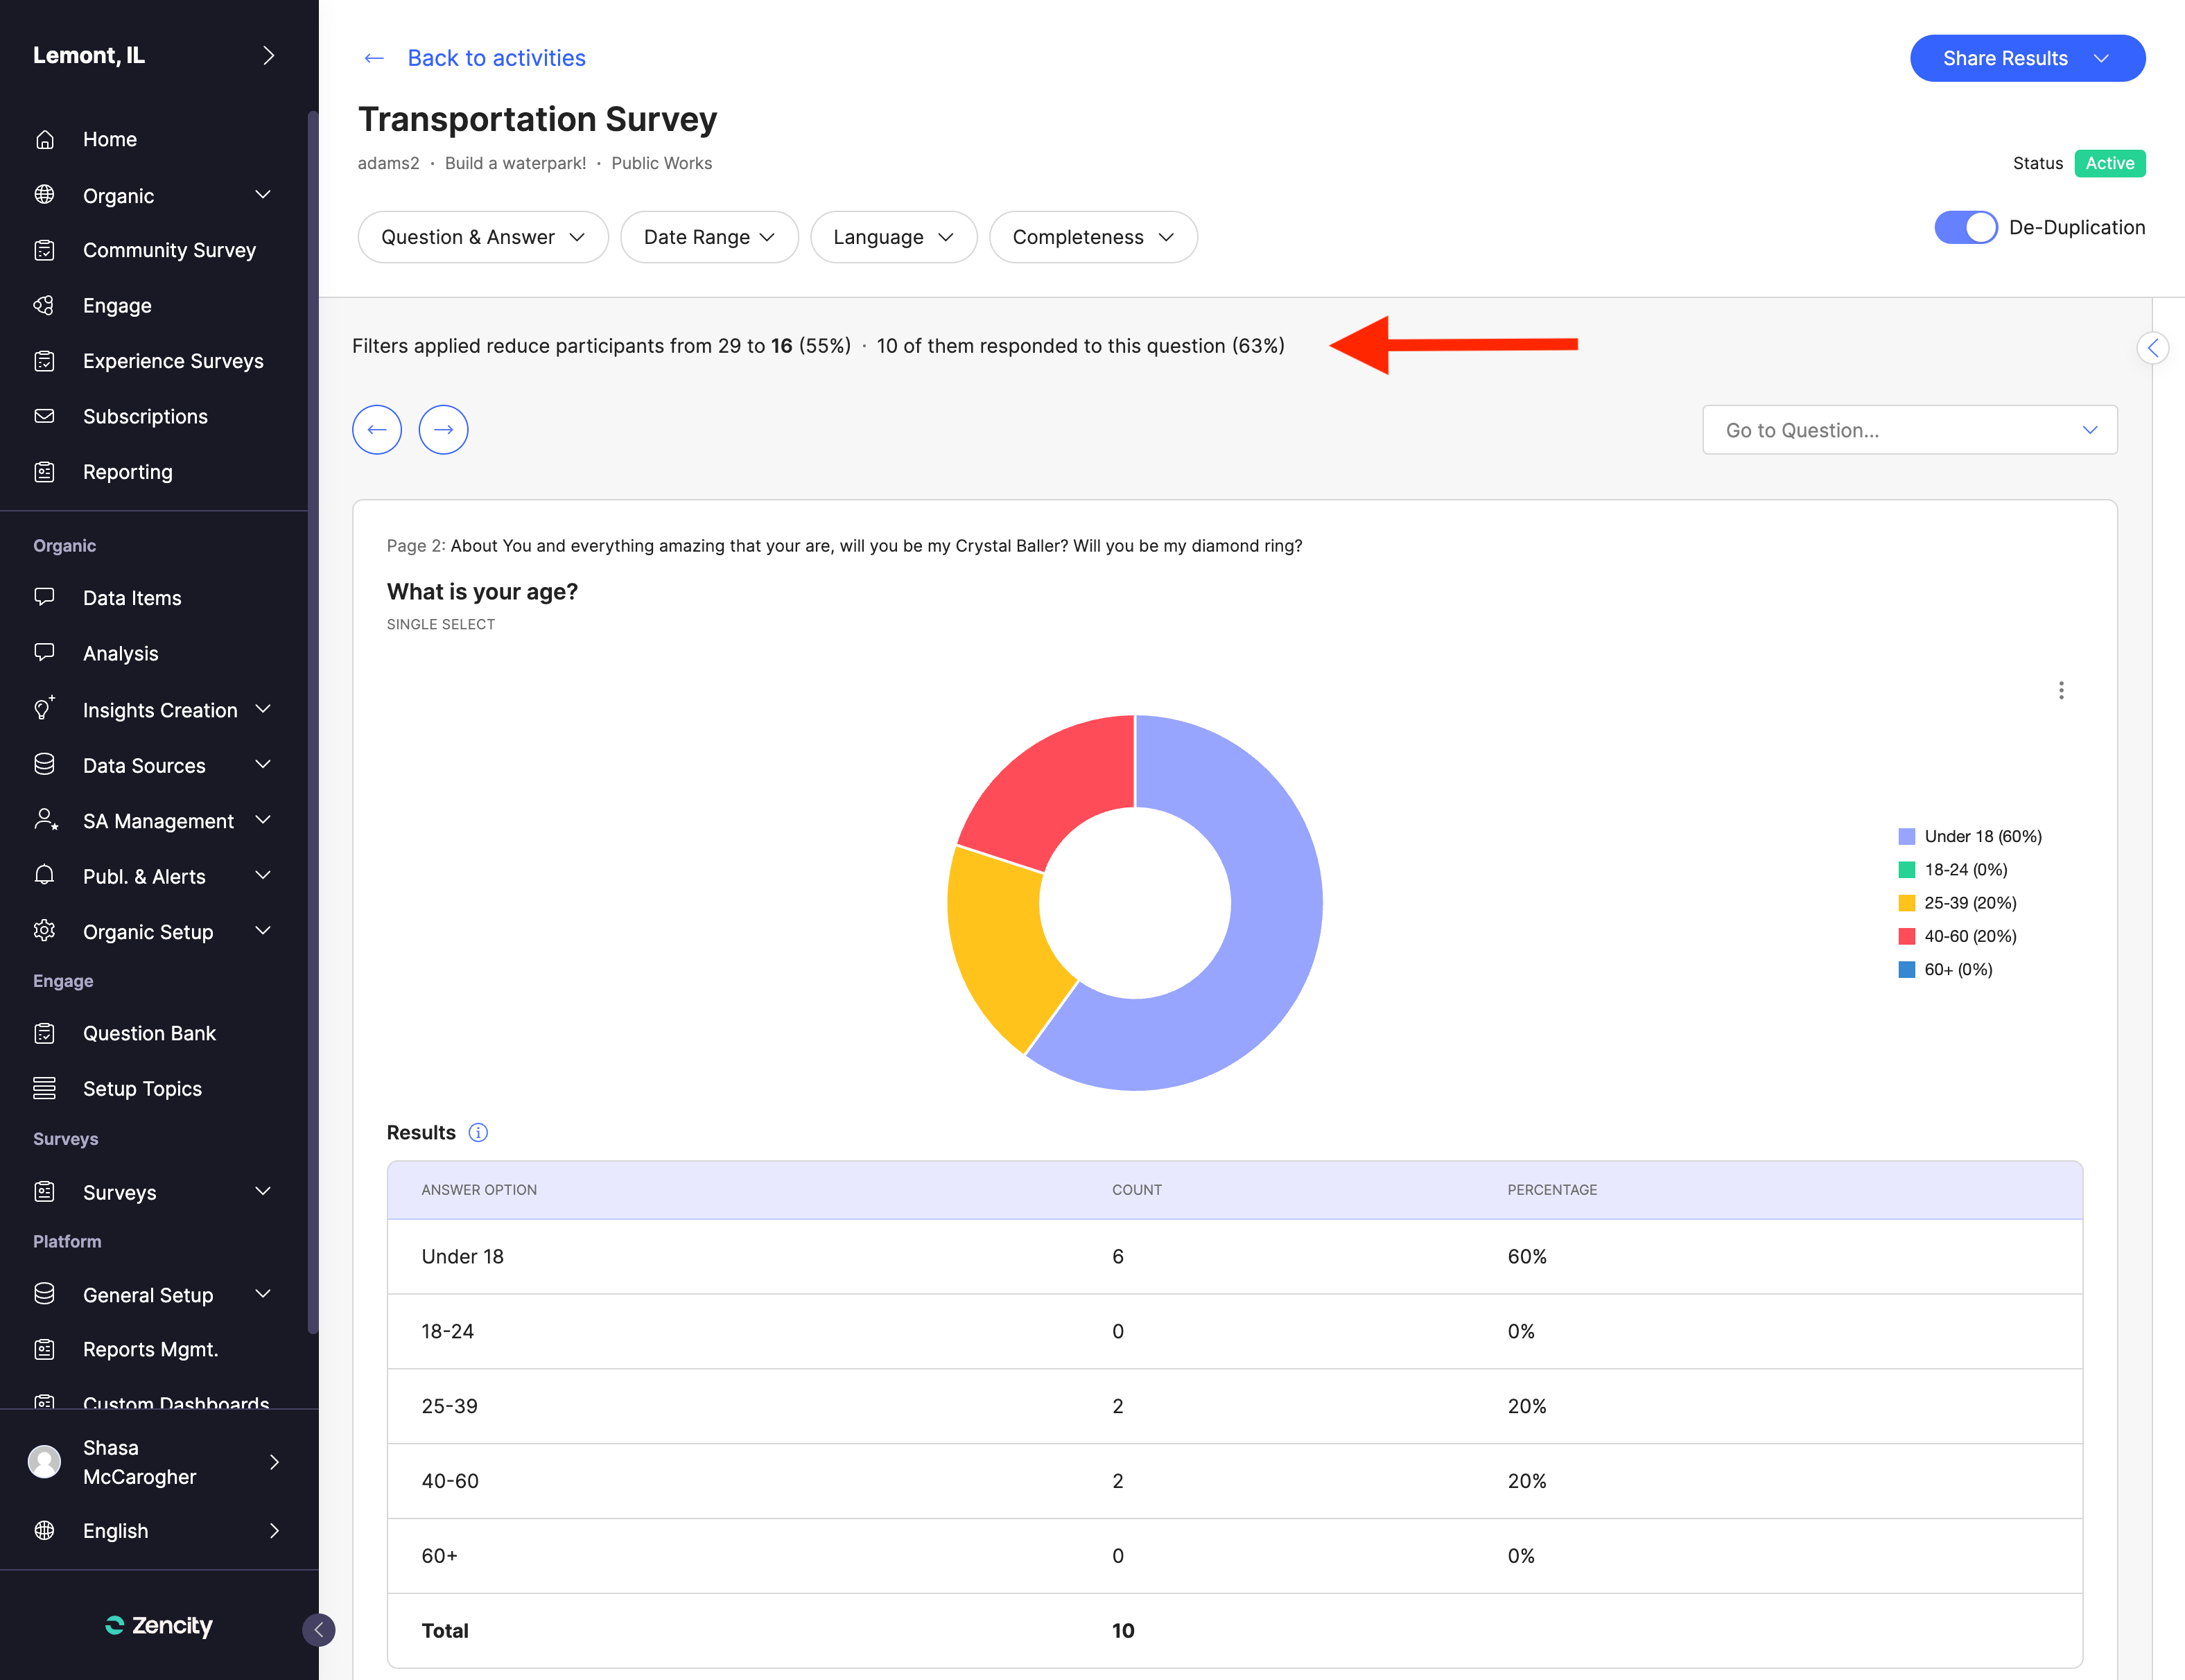2185x1680 pixels.
Task: Click the Zencity logo
Action: click(159, 1625)
